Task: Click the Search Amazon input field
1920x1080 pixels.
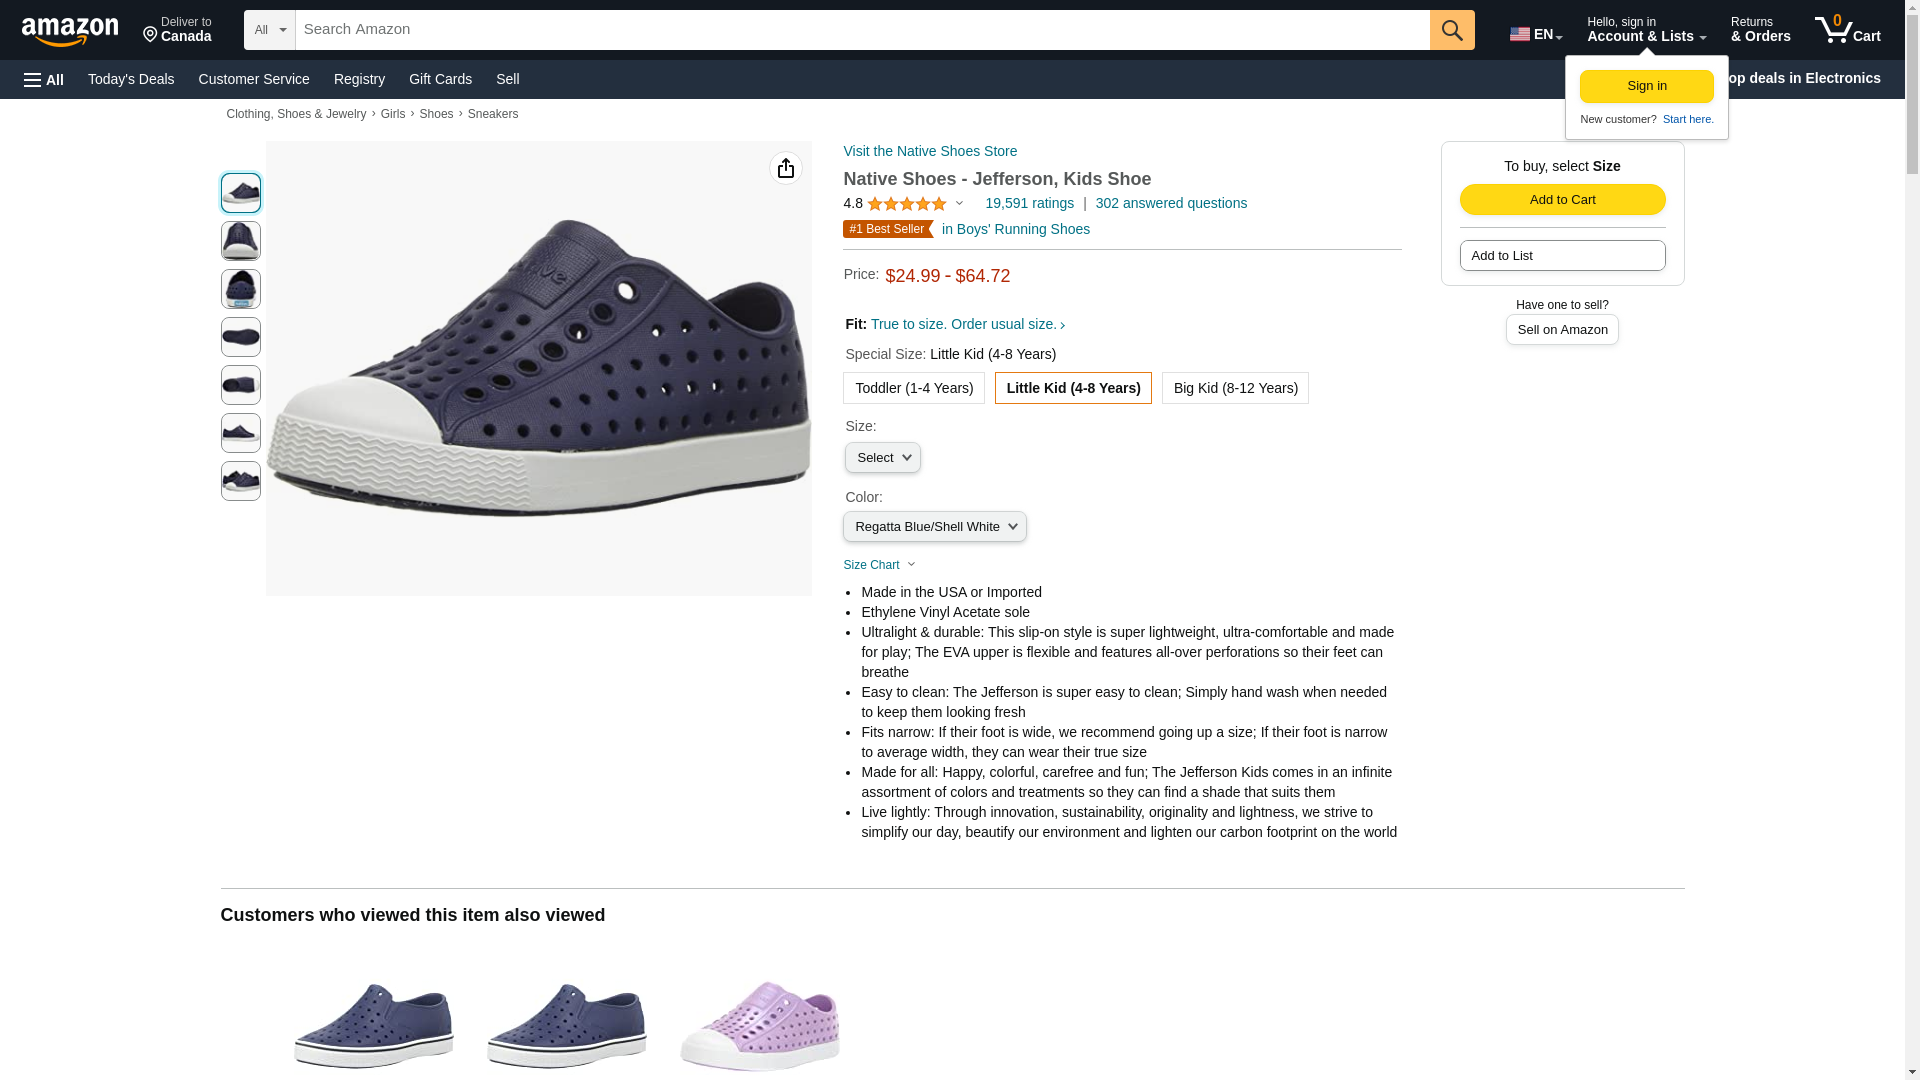Action: (862, 30)
